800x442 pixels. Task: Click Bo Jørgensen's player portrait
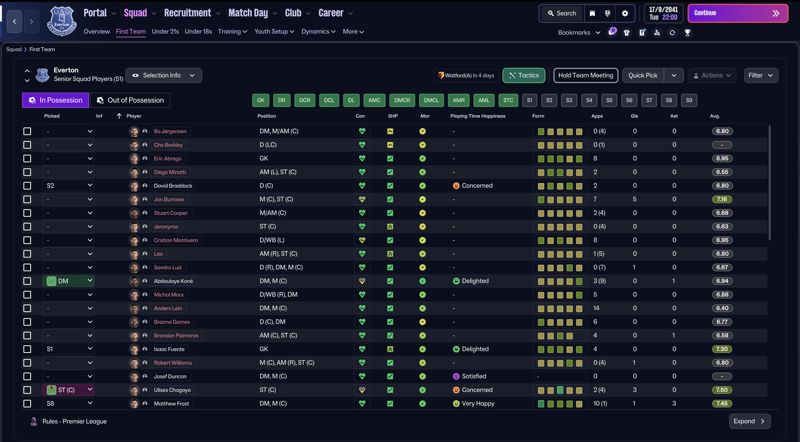(x=134, y=131)
